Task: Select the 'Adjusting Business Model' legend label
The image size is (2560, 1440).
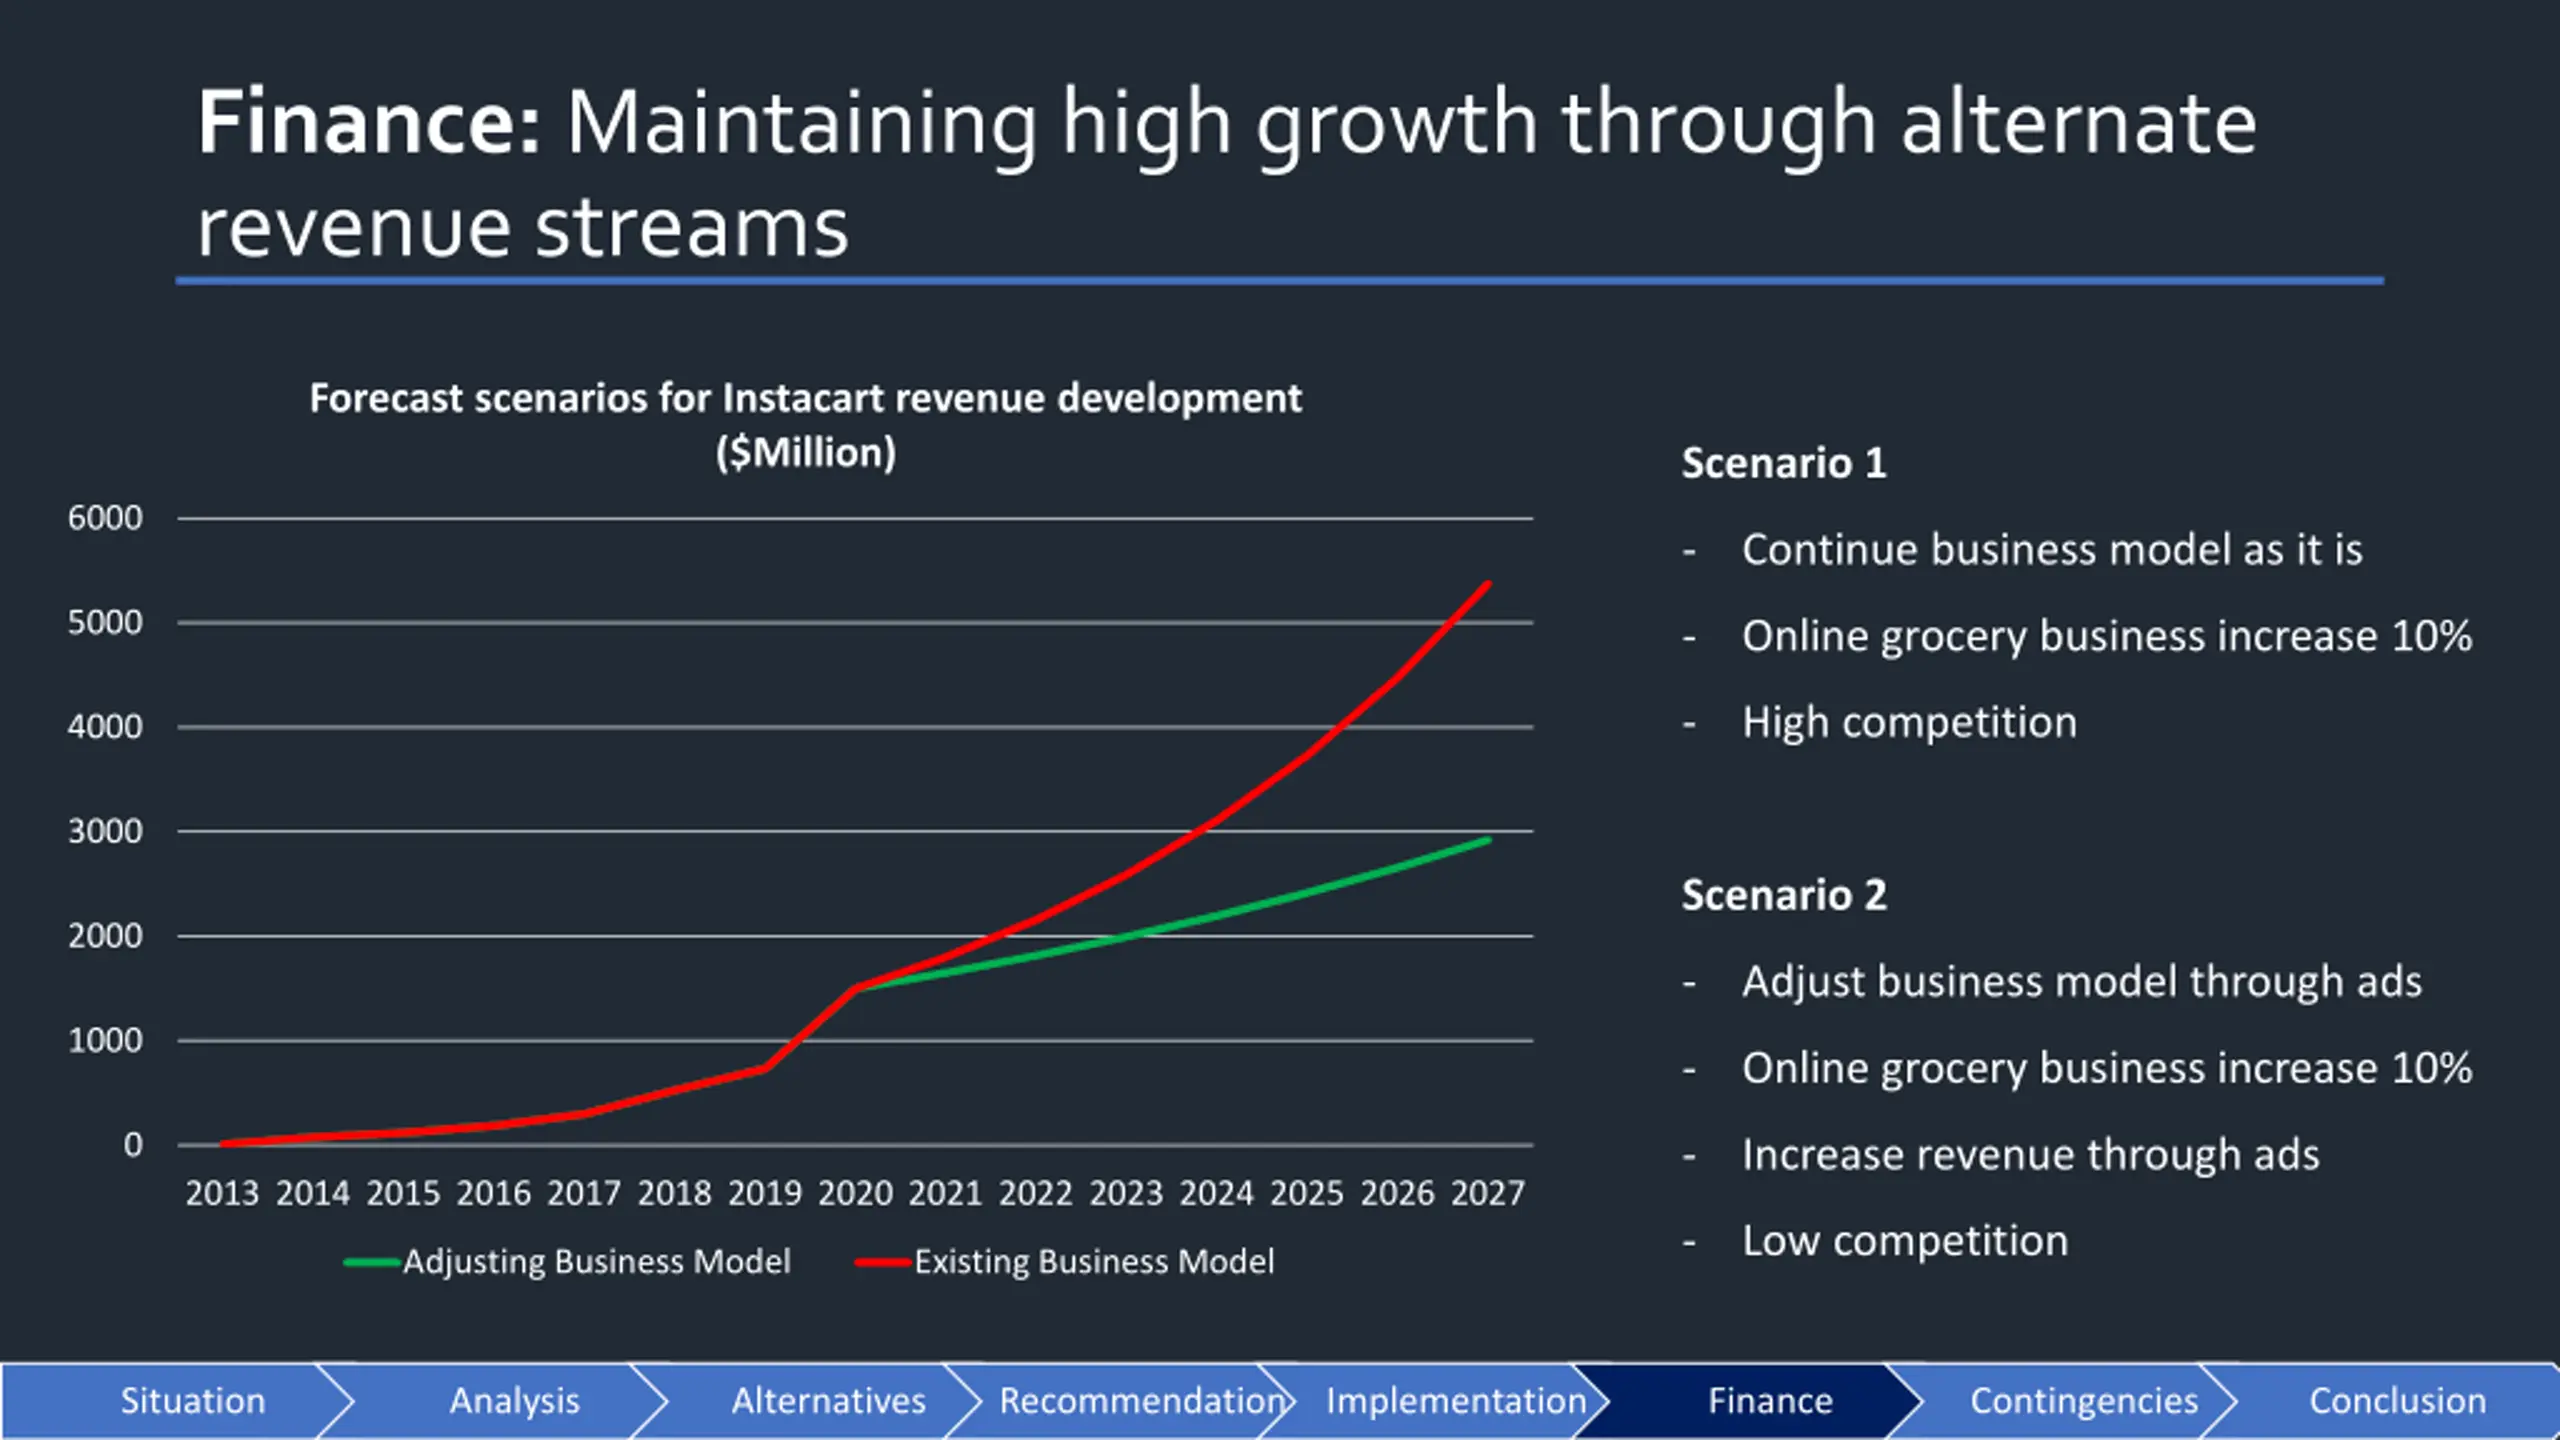Action: point(597,1262)
